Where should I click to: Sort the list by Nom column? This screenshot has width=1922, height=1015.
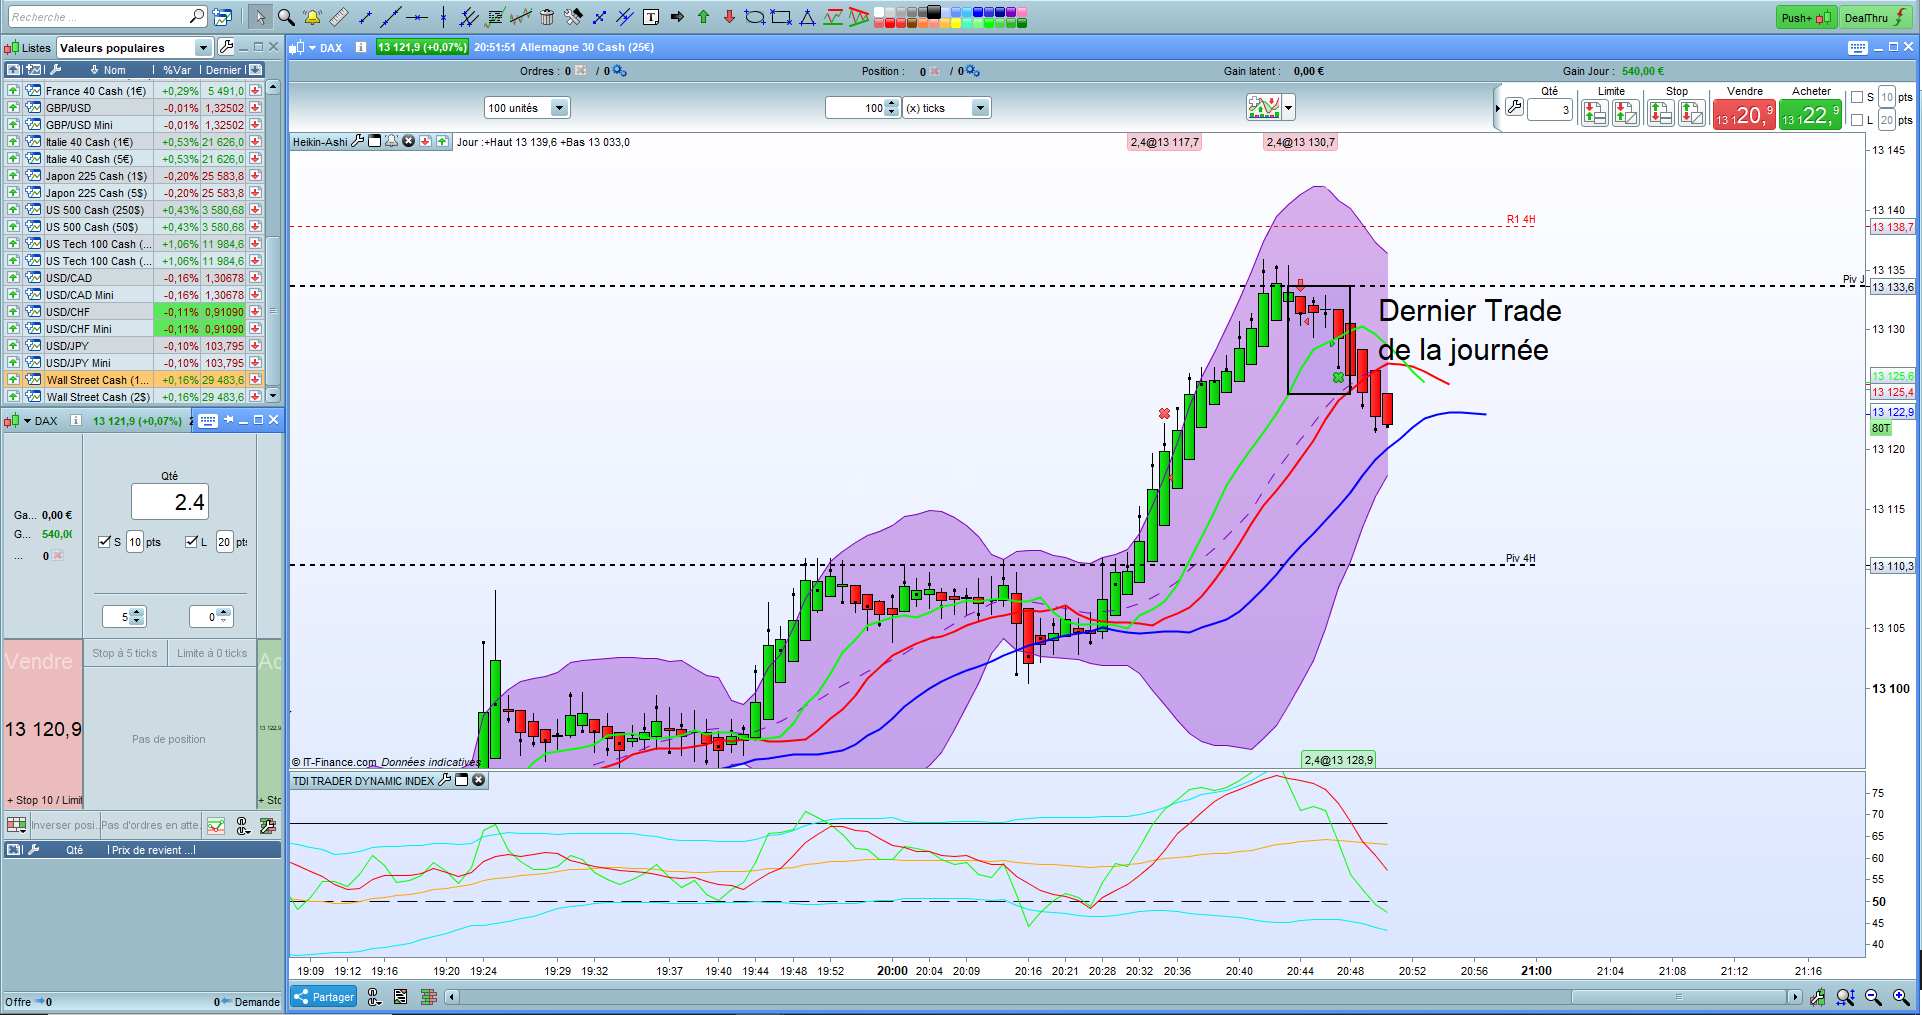click(x=114, y=70)
